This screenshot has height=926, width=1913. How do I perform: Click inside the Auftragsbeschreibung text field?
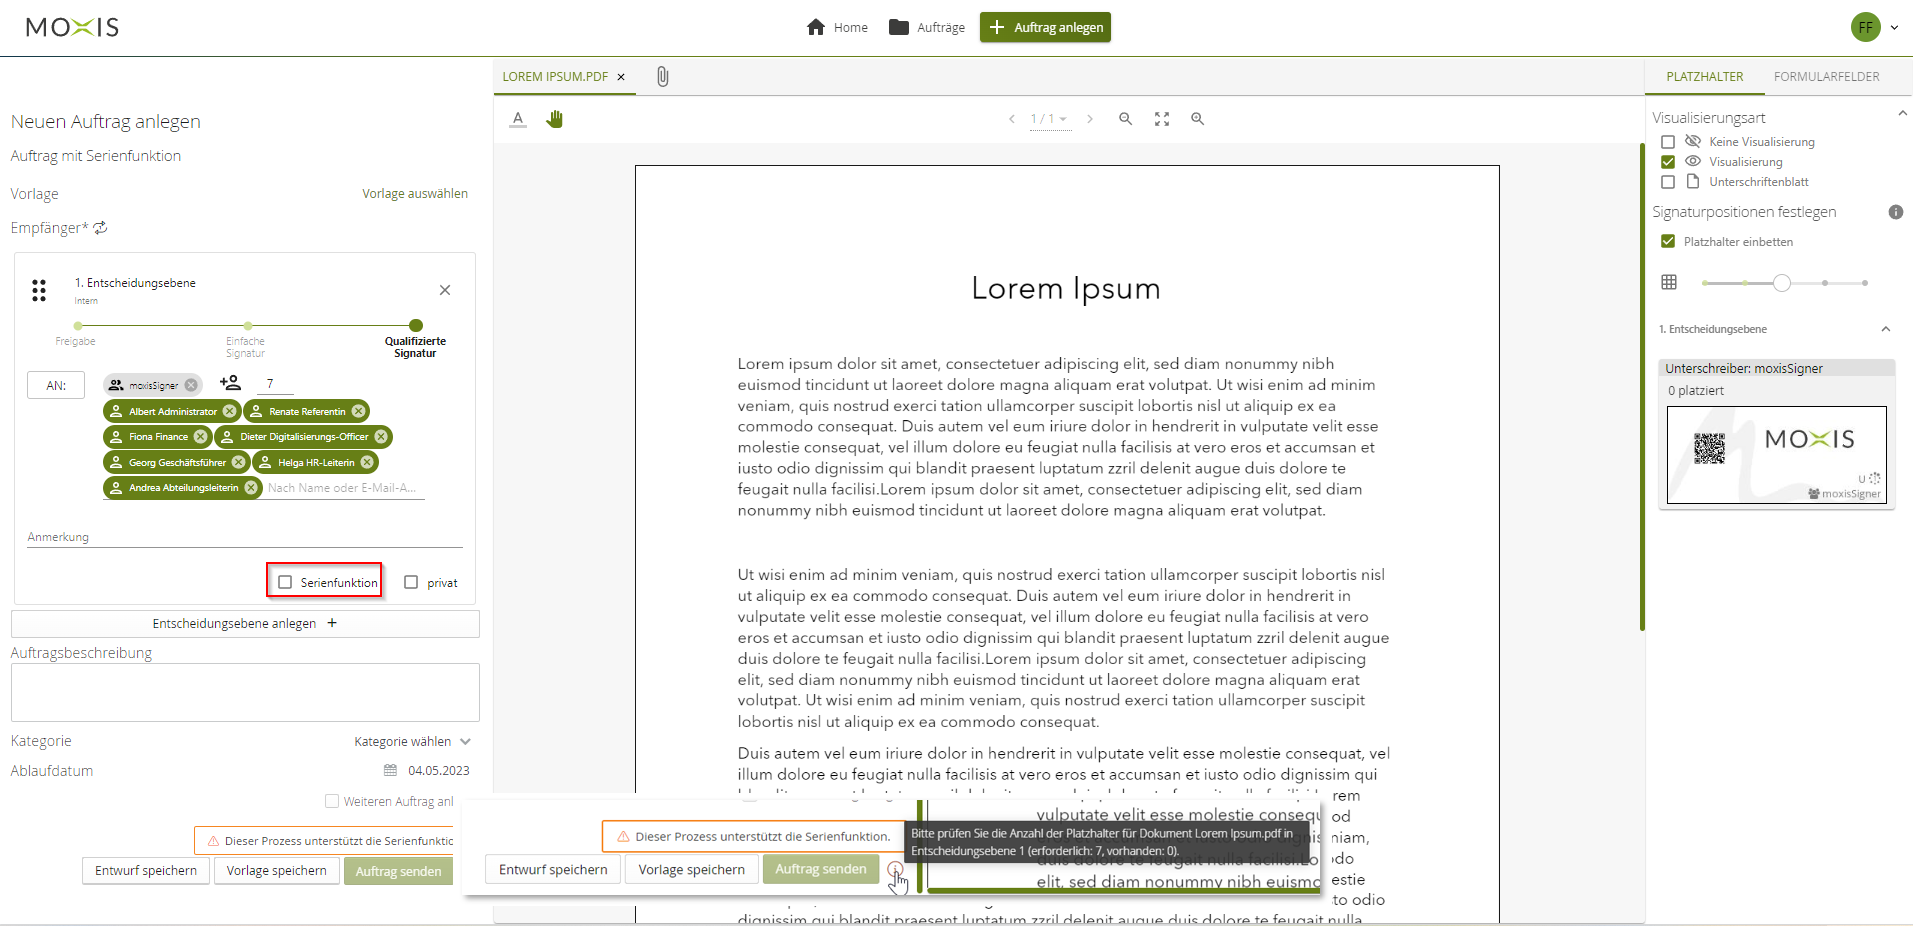click(244, 692)
